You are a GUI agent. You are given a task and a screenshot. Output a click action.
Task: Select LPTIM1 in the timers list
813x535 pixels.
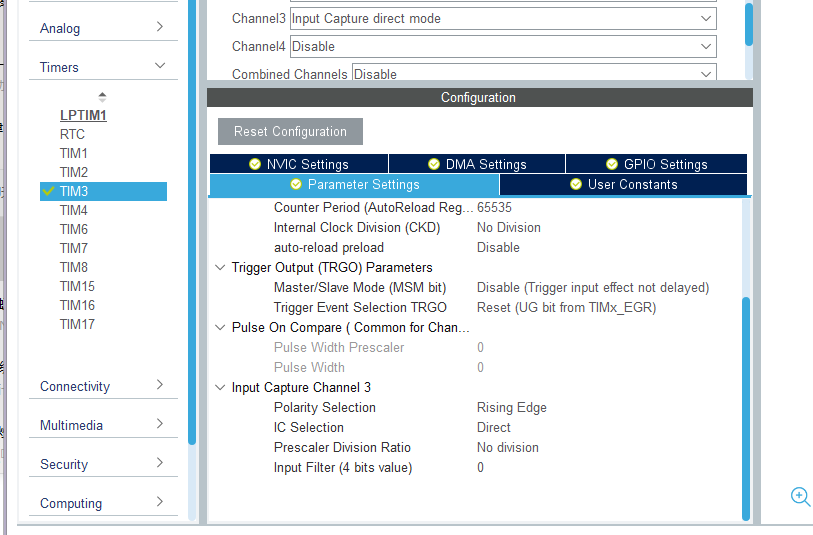tap(83, 115)
